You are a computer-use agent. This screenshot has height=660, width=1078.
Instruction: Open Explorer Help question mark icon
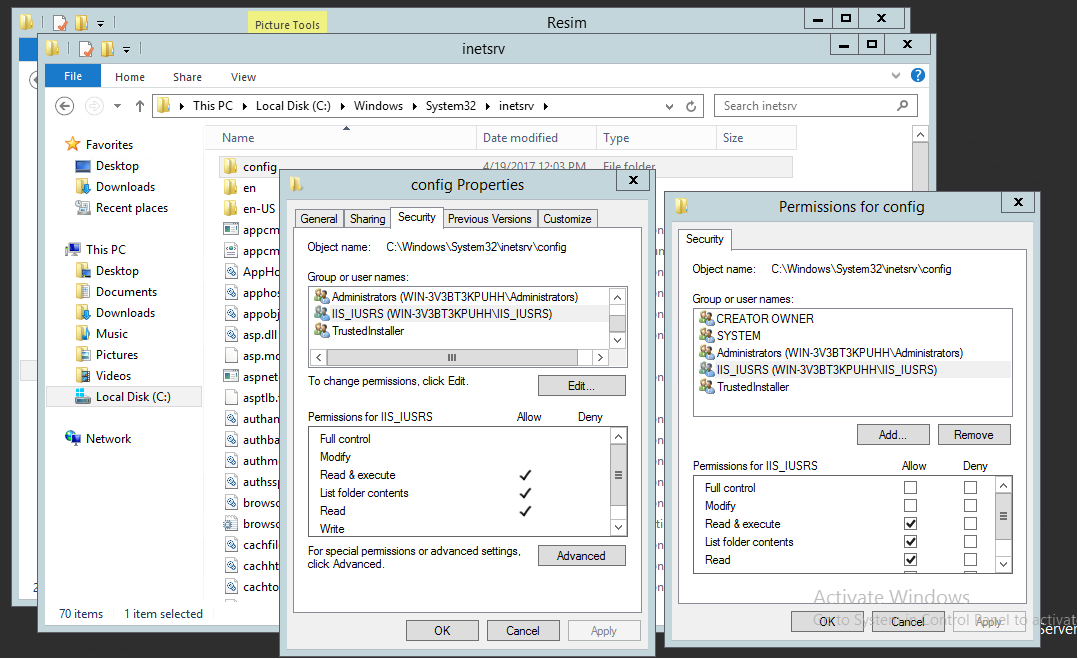click(918, 76)
